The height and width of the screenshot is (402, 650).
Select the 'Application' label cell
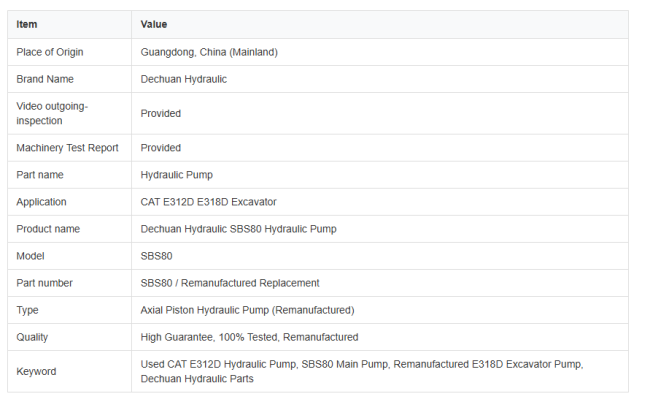(x=70, y=202)
